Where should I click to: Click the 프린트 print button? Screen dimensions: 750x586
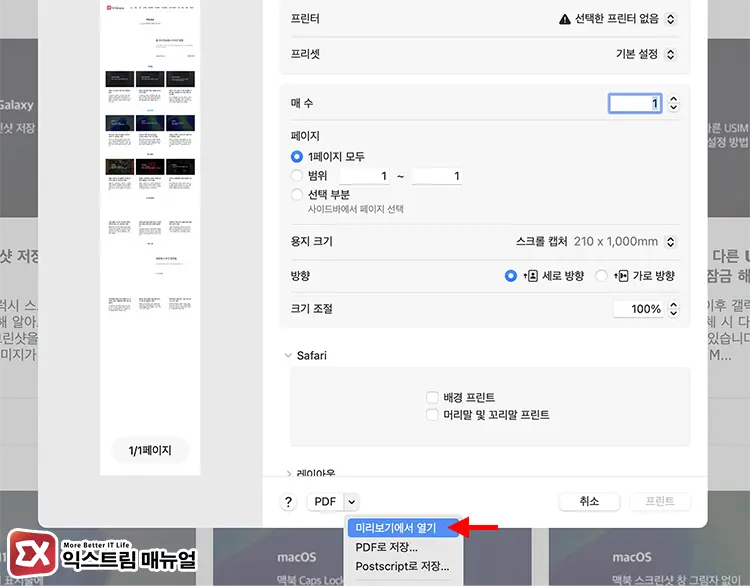pyautogui.click(x=660, y=501)
